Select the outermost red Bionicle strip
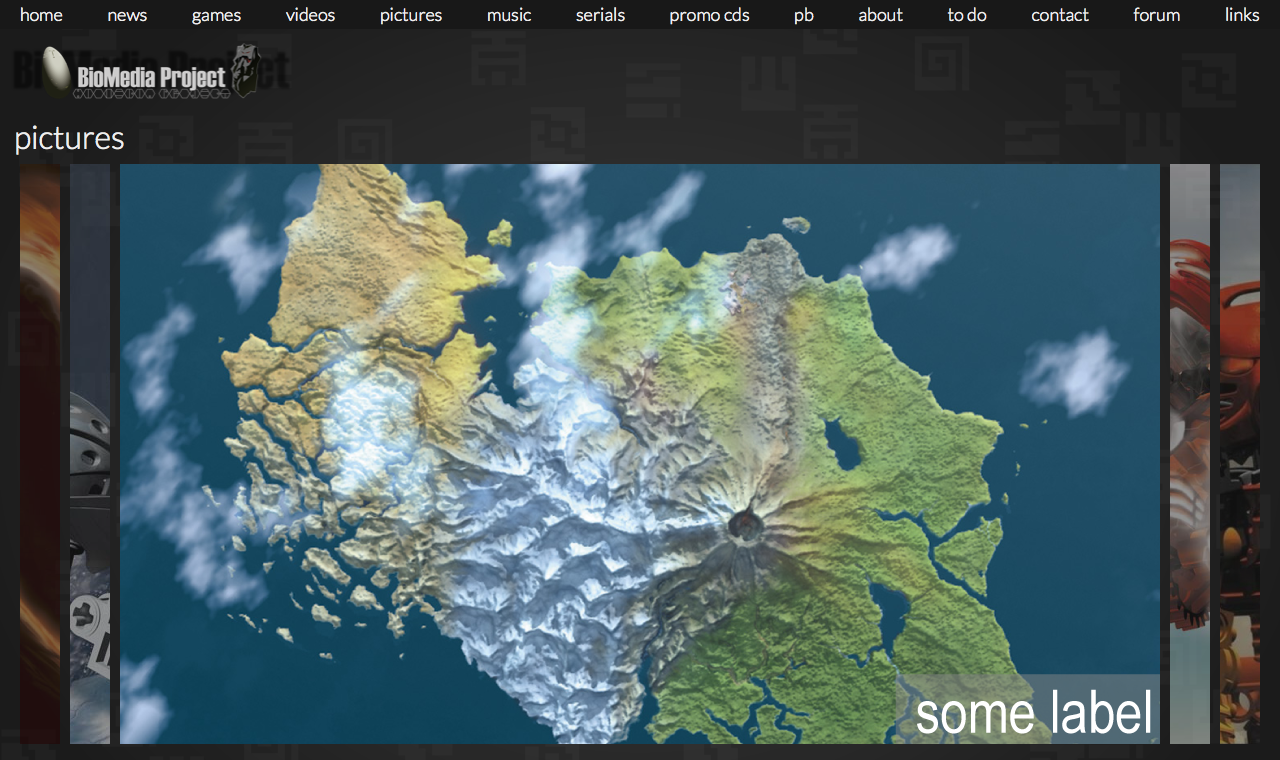1280x760 pixels. coord(1240,454)
